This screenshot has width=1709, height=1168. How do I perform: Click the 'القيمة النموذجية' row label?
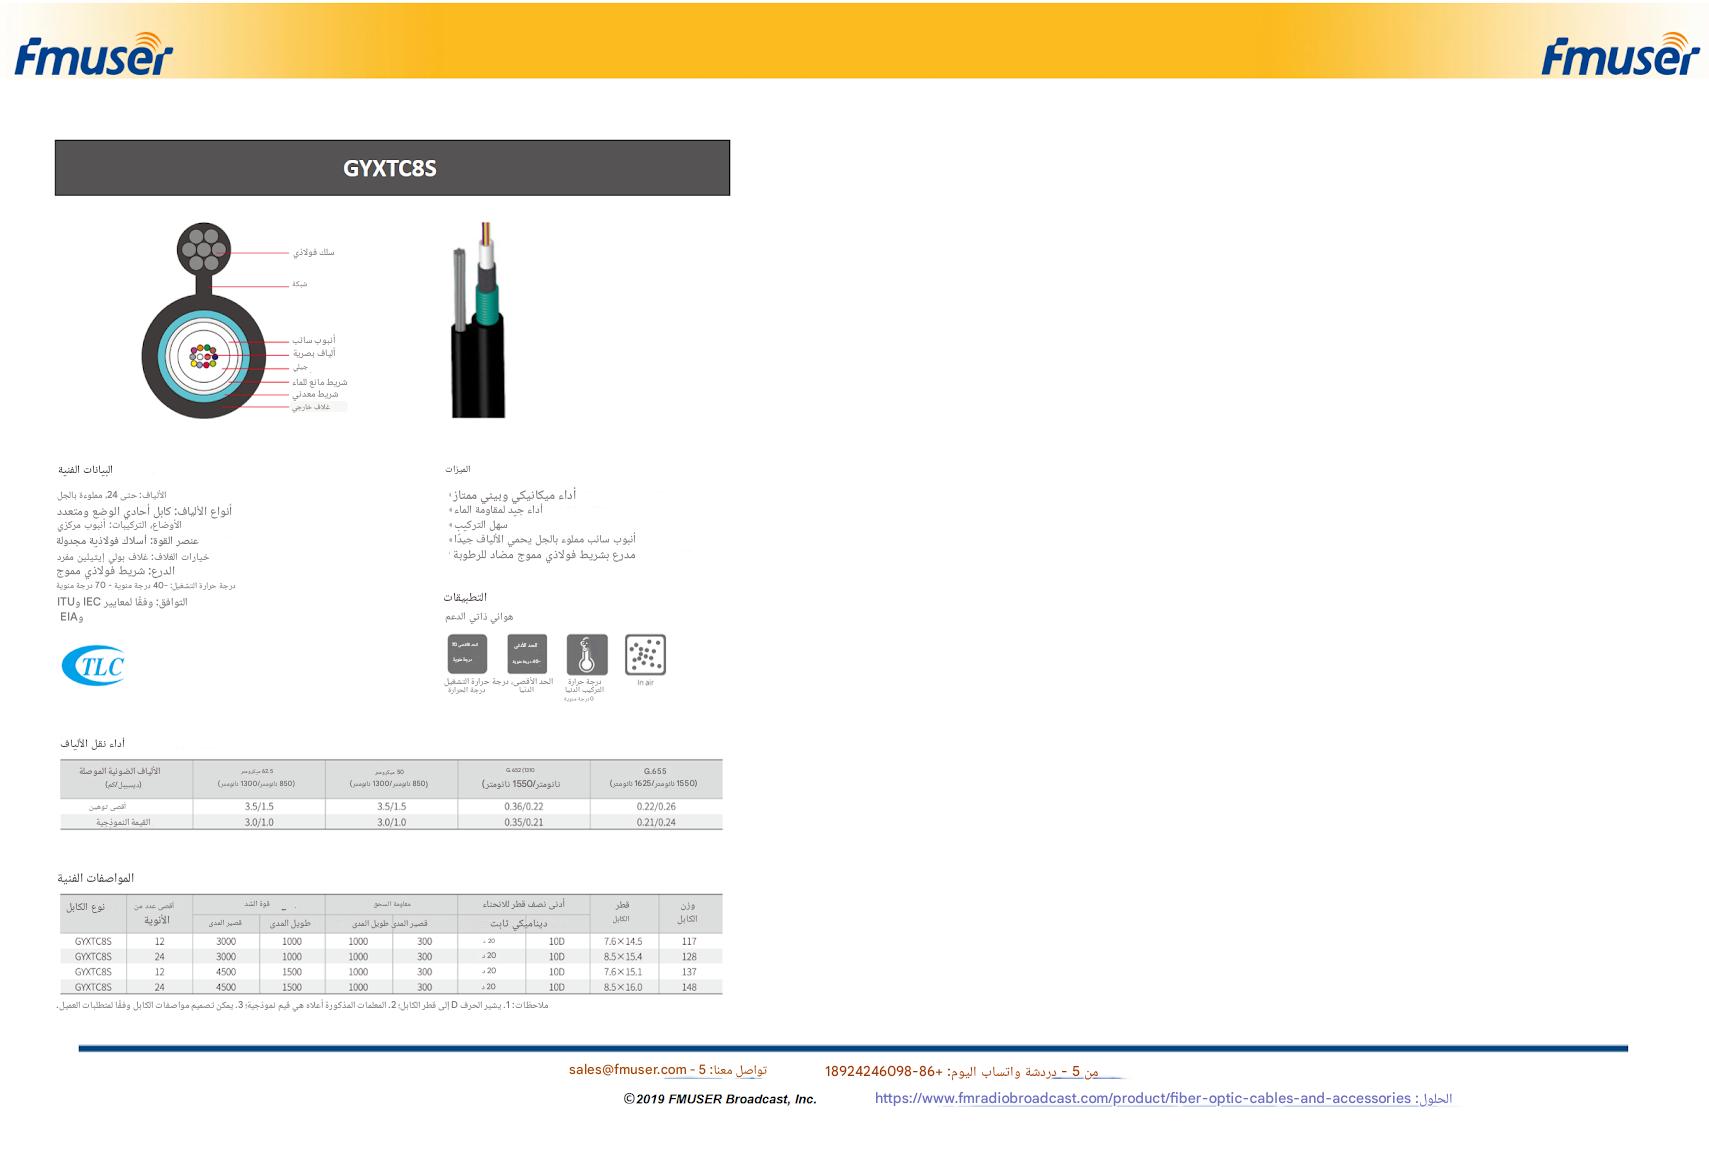click(123, 822)
